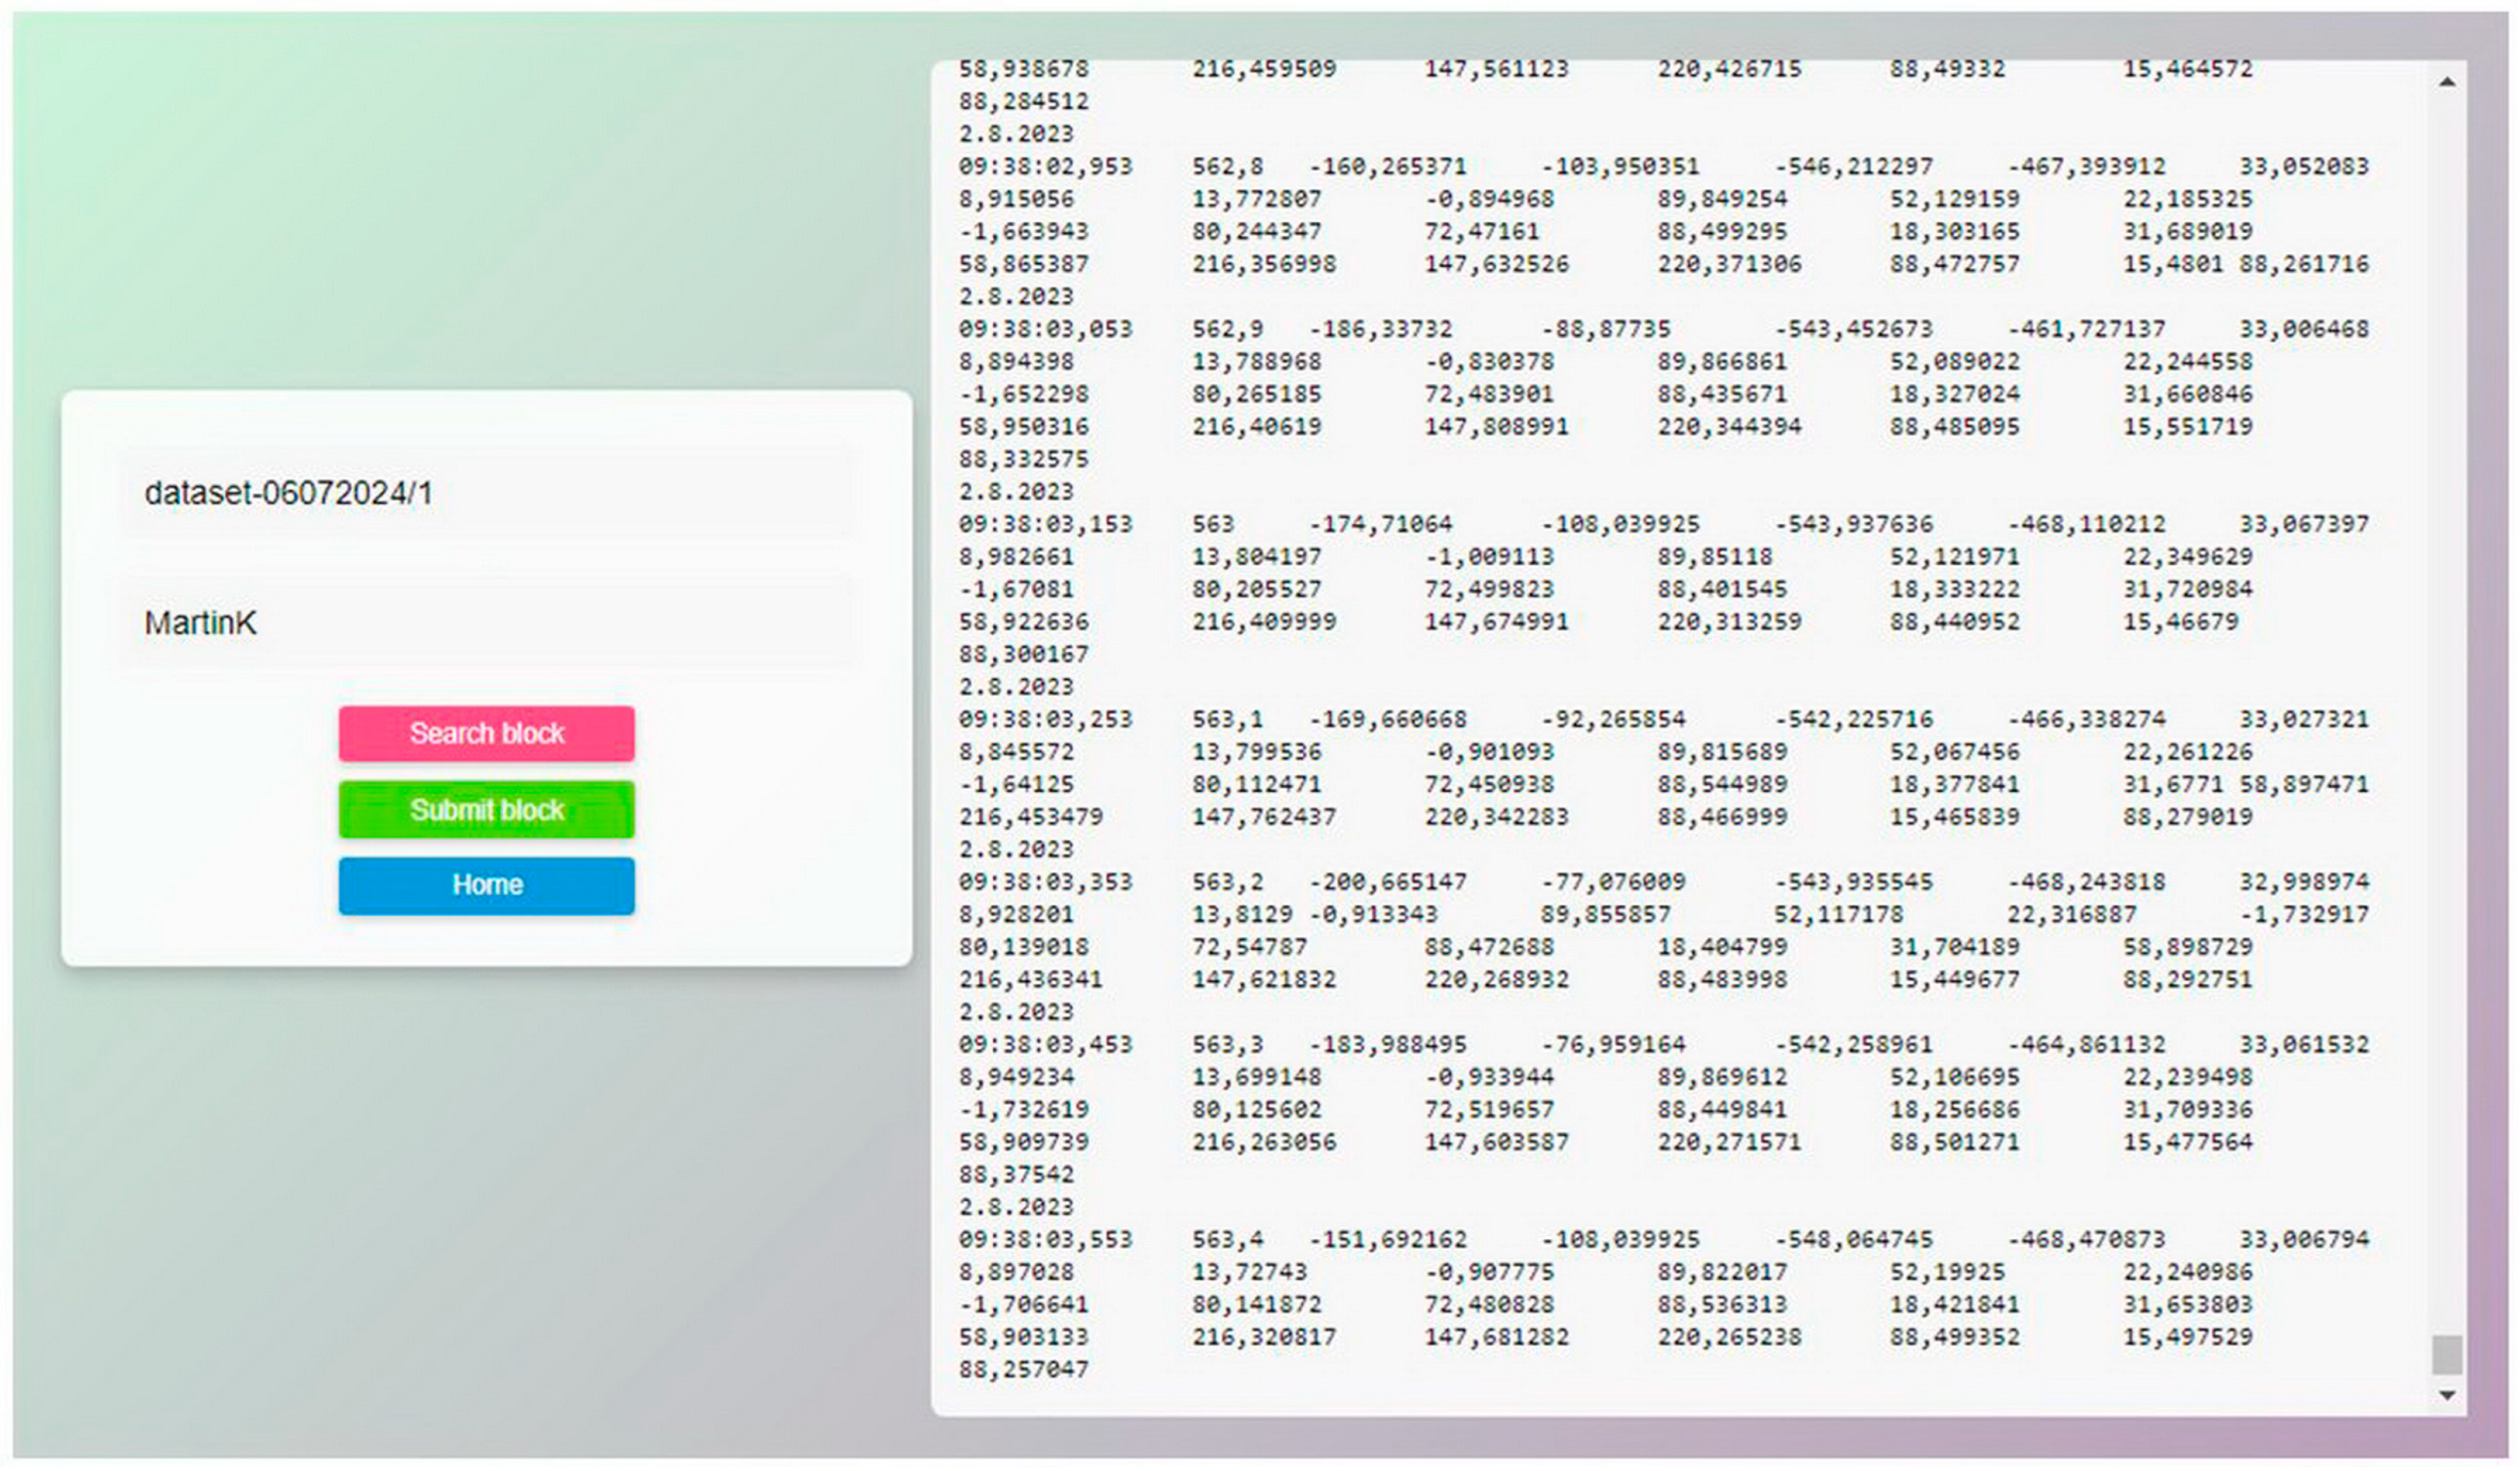Viewport: 2520px width, 1471px height.
Task: Click the value 88,284512
Action: pyautogui.click(x=1023, y=101)
